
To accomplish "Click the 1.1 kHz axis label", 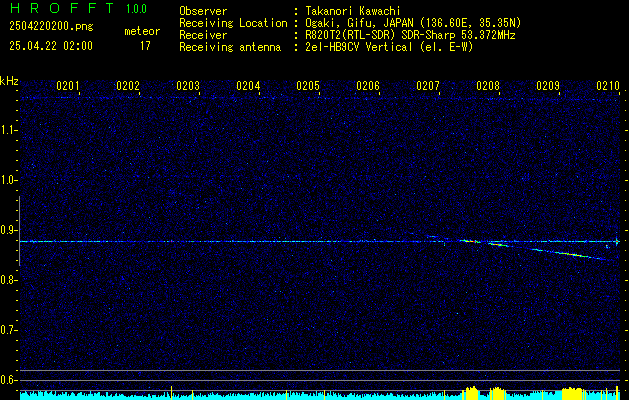I will click(9, 130).
